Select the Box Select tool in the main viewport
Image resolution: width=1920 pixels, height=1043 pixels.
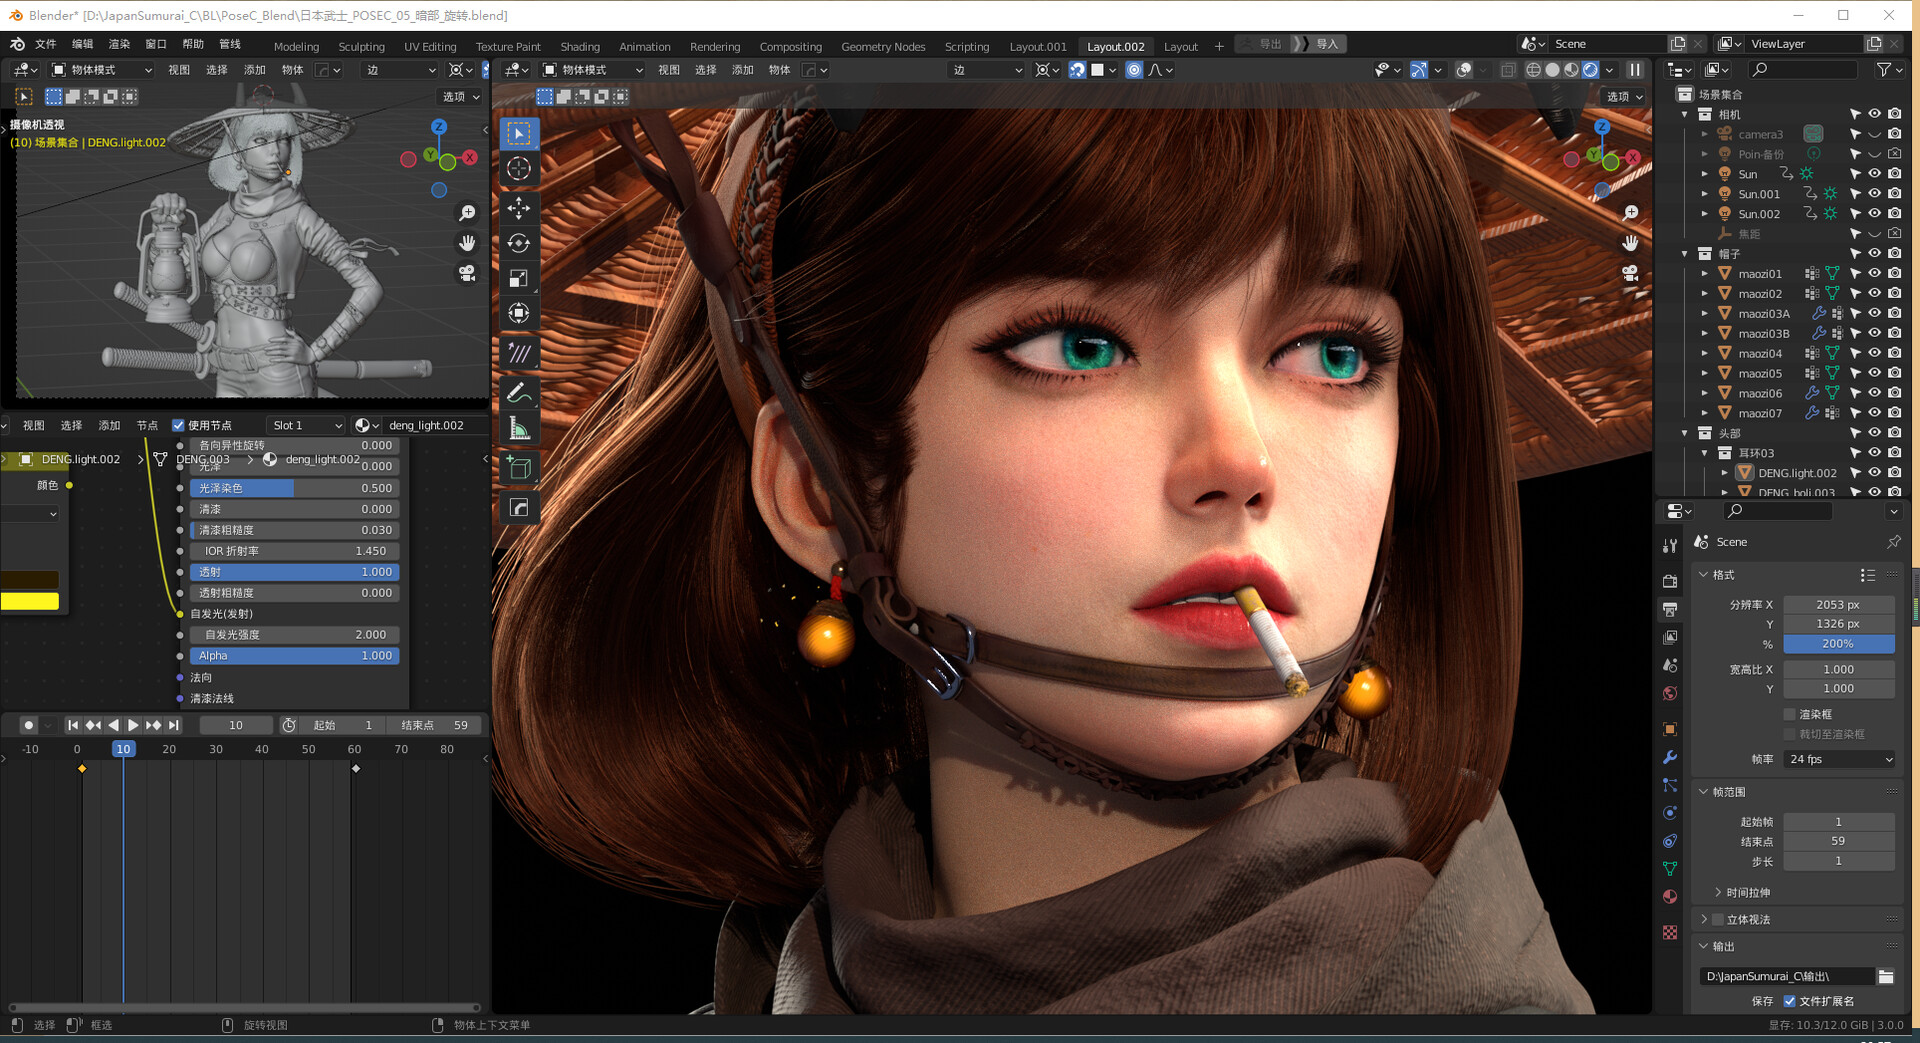(x=519, y=133)
